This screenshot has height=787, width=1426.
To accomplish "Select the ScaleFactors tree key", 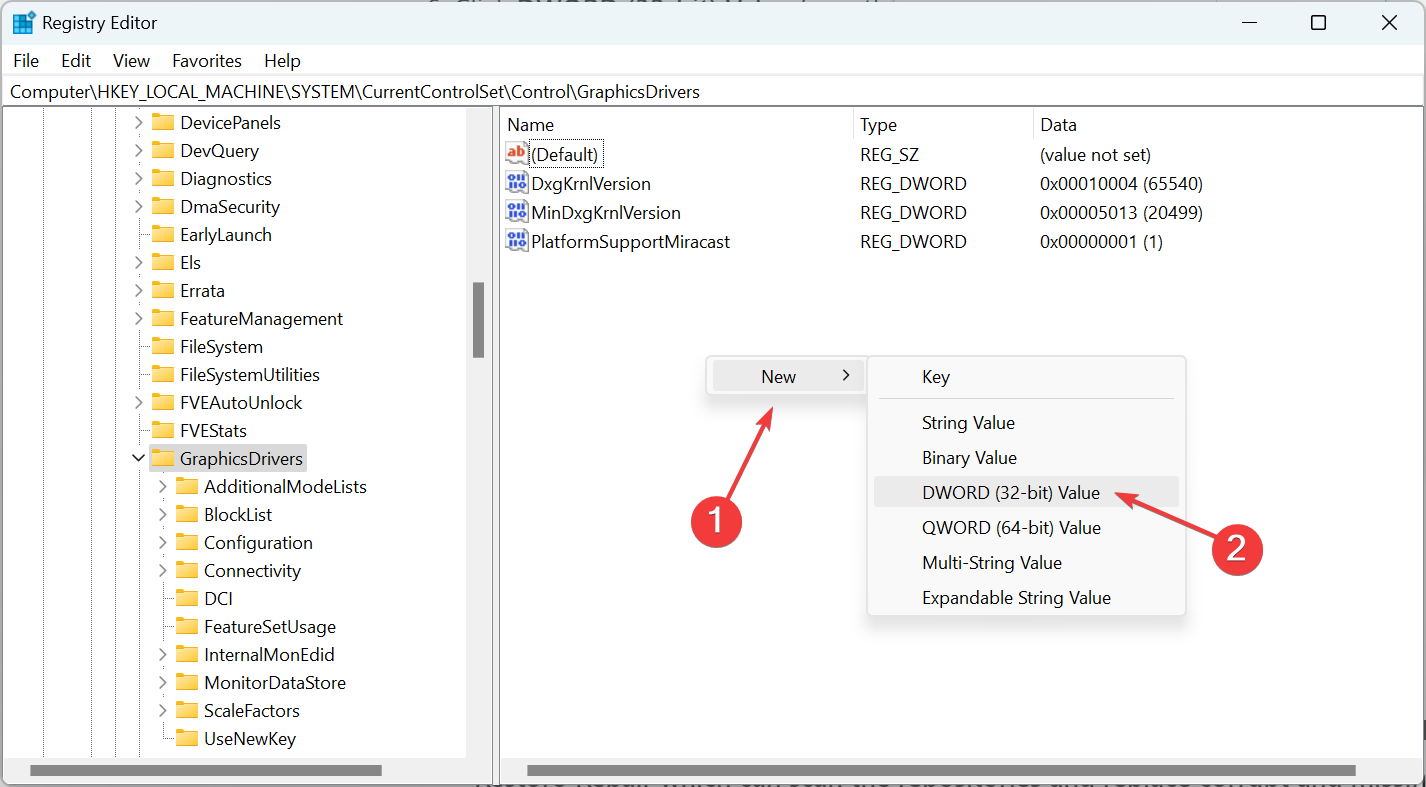I will 251,710.
